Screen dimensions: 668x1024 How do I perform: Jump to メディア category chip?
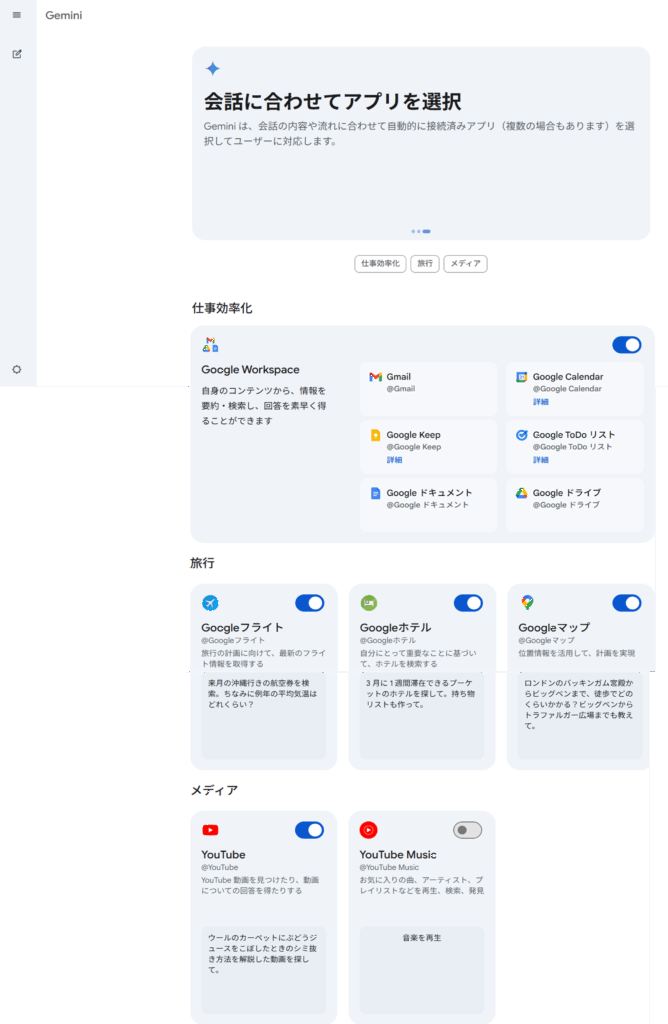tap(466, 264)
